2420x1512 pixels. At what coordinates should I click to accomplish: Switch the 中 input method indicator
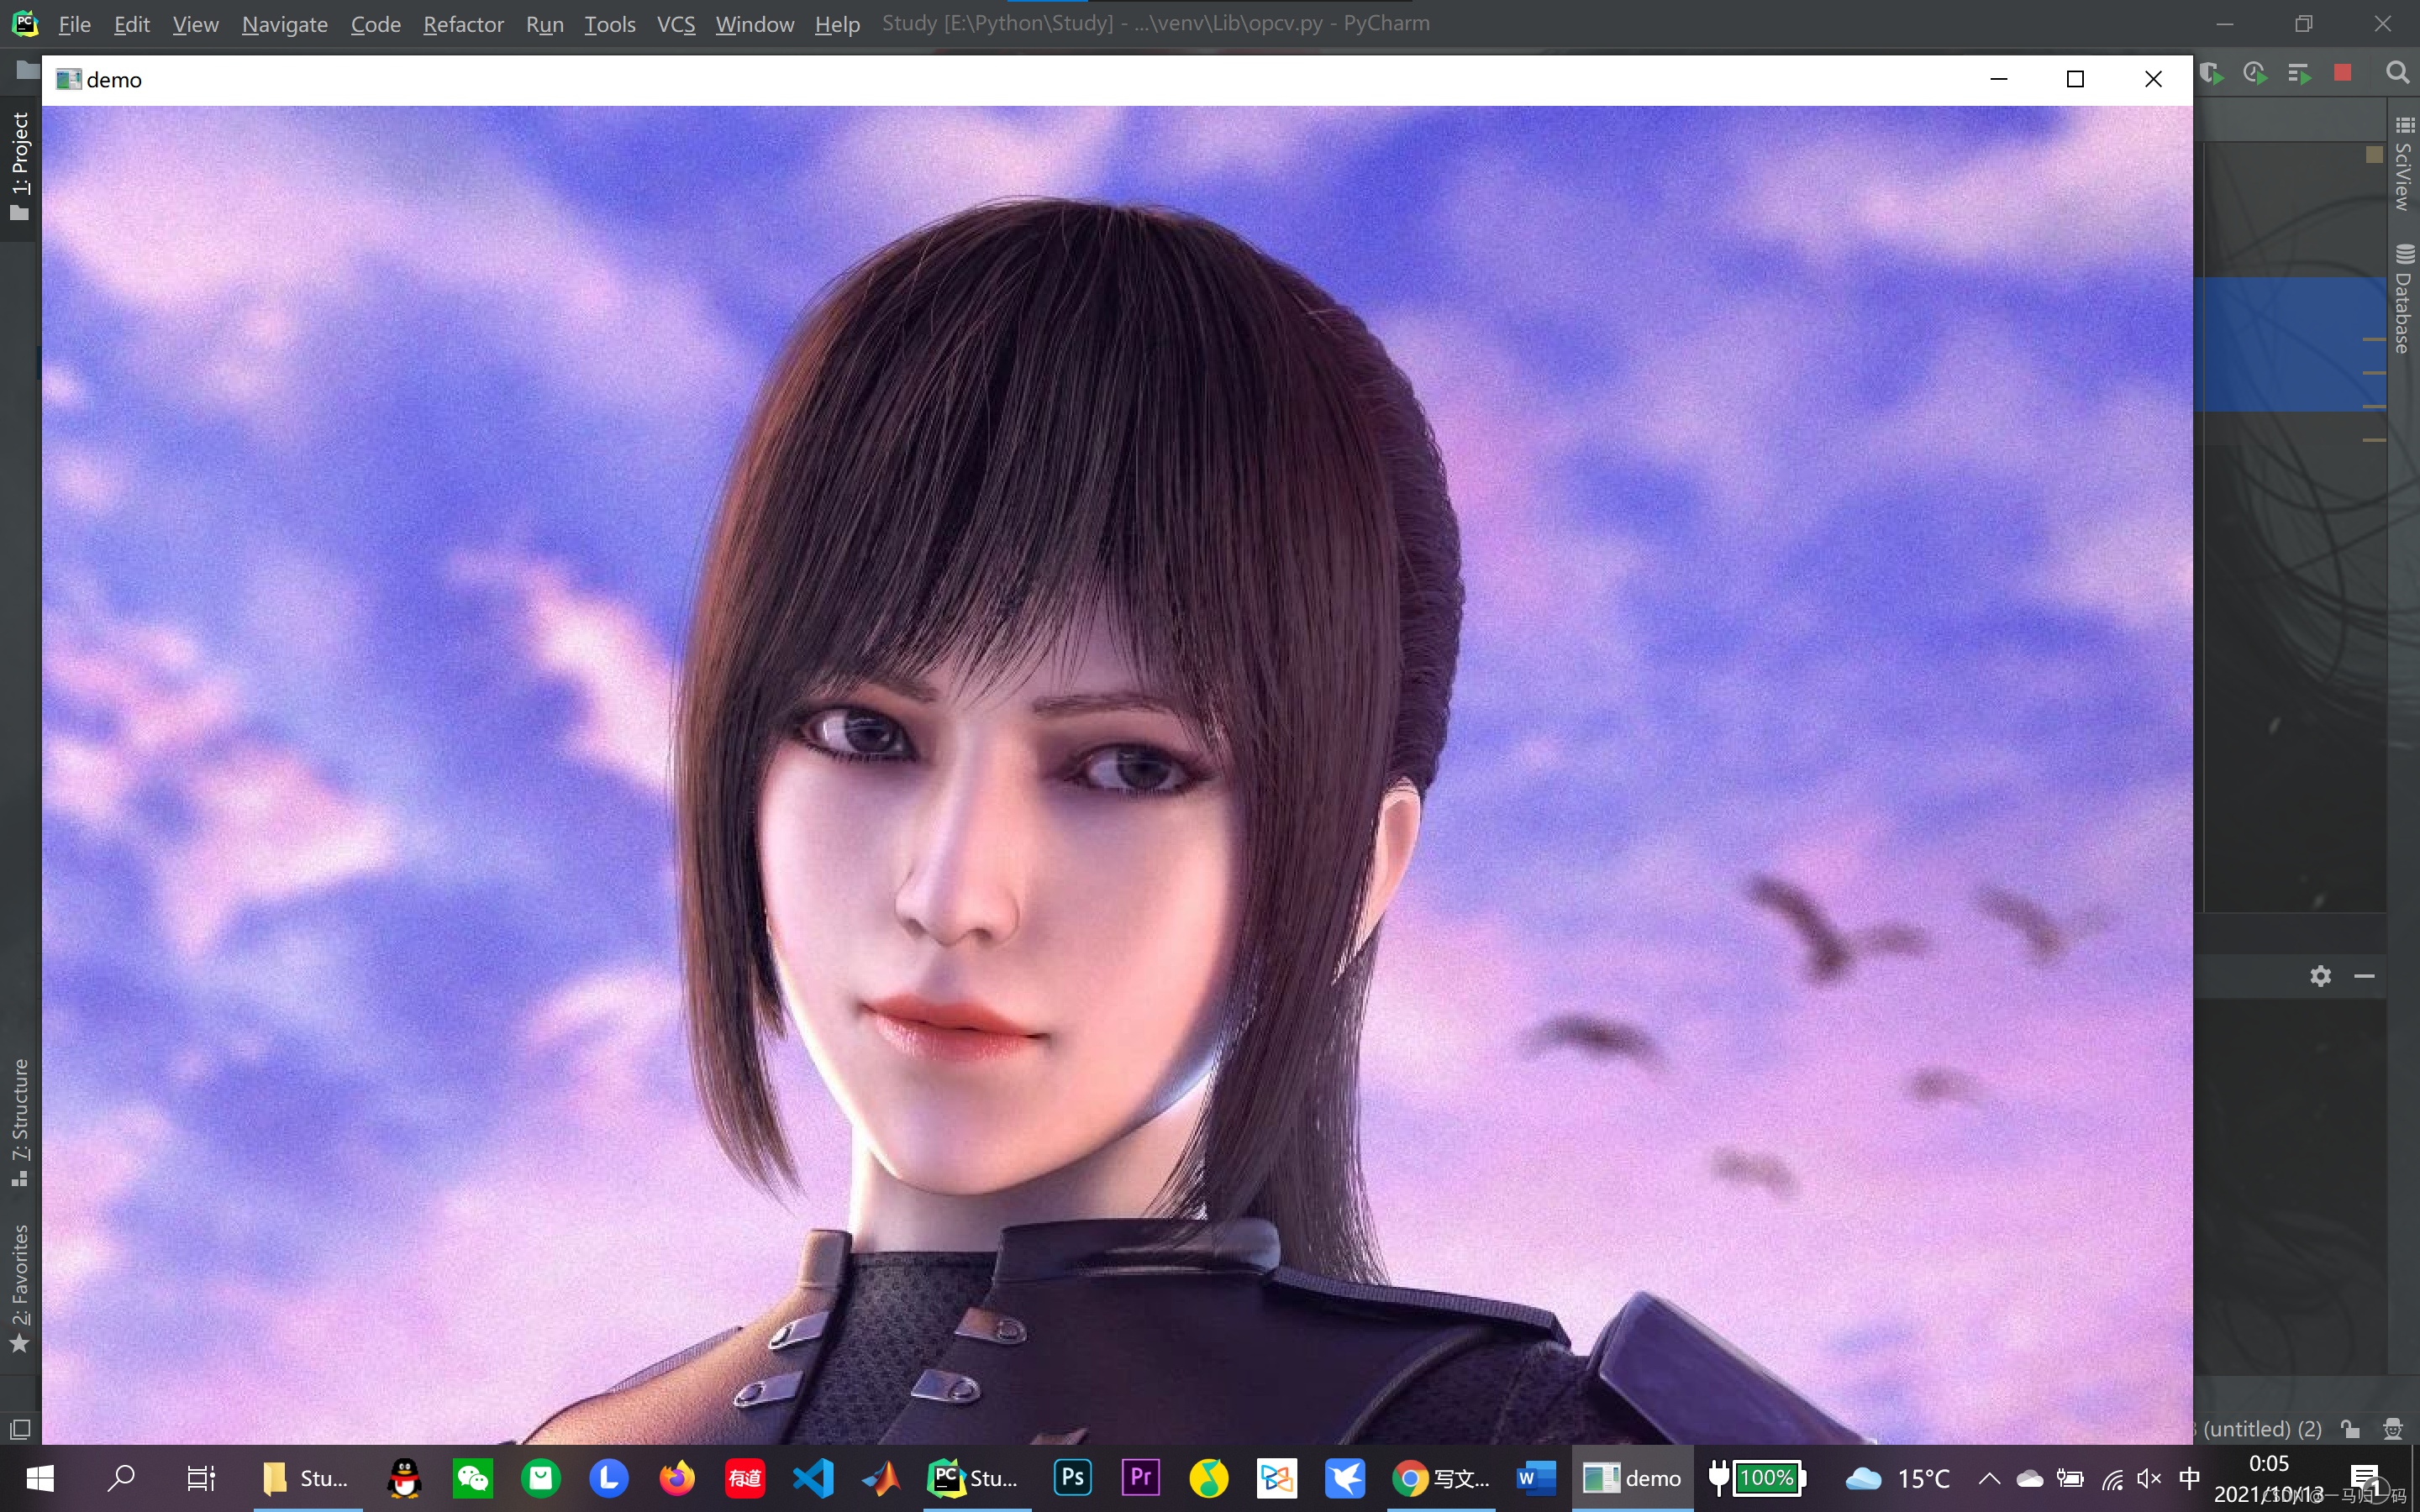pyautogui.click(x=2189, y=1478)
